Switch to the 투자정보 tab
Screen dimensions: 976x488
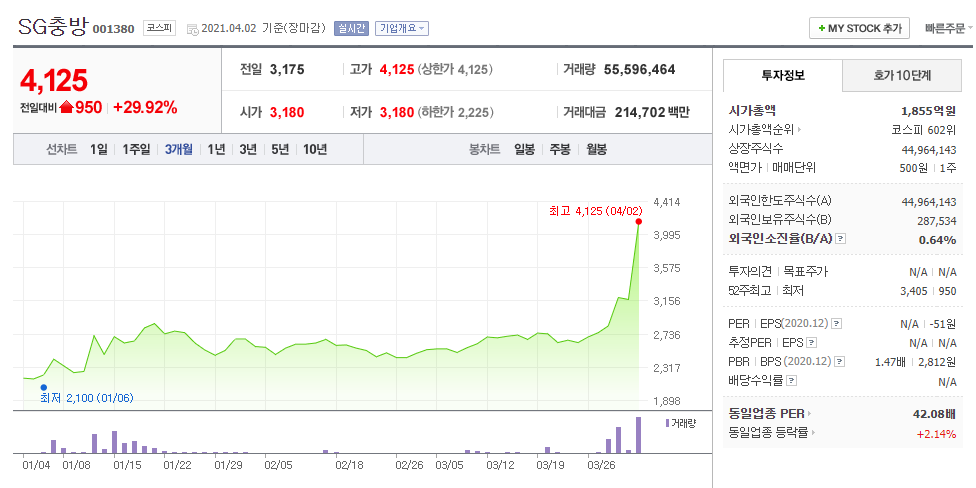[x=783, y=76]
